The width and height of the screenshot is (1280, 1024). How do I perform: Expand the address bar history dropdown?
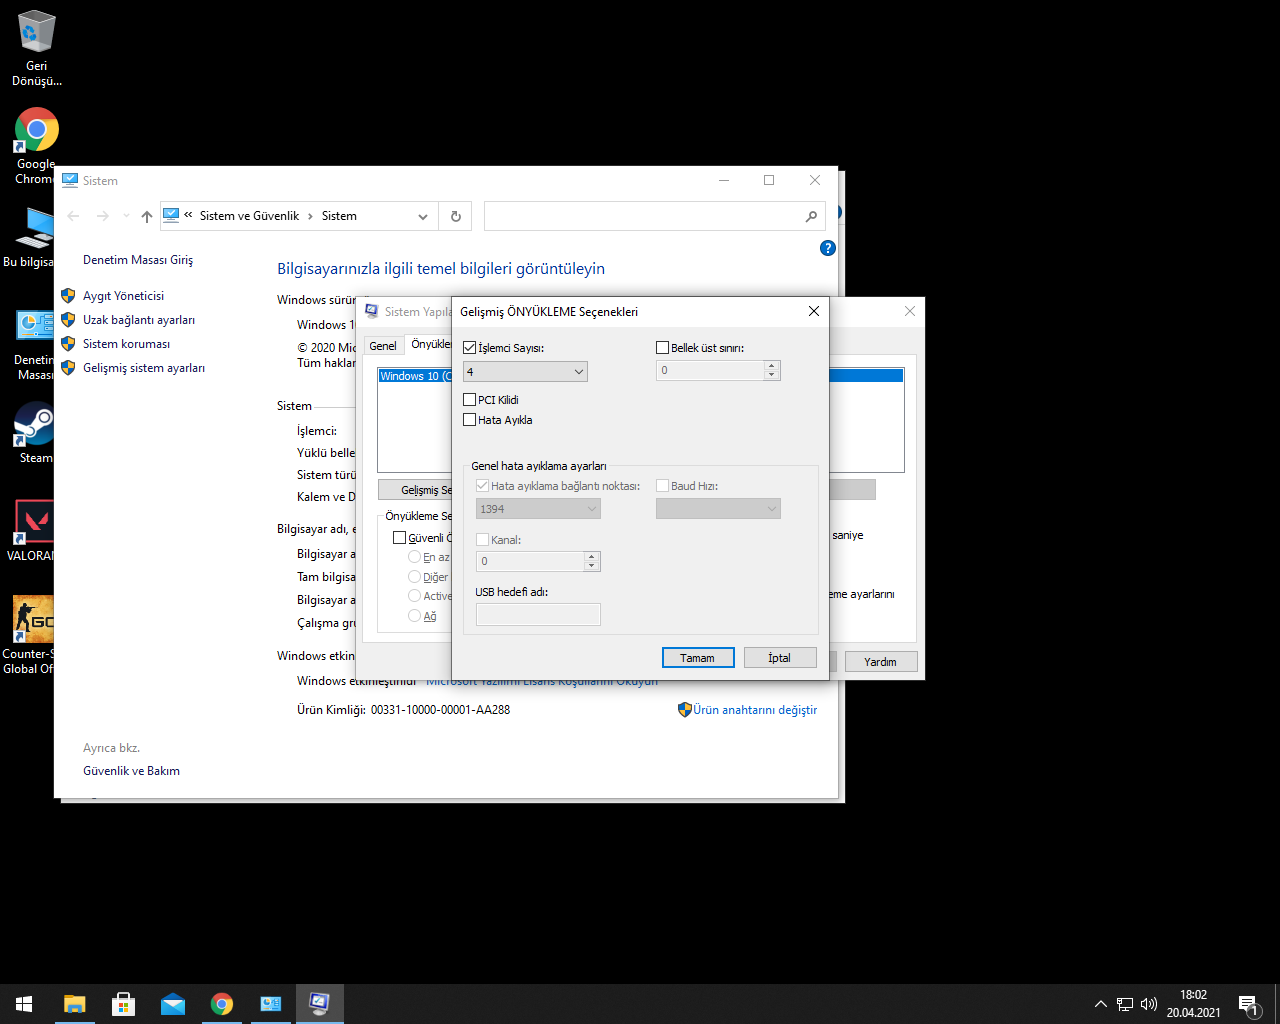(x=423, y=216)
